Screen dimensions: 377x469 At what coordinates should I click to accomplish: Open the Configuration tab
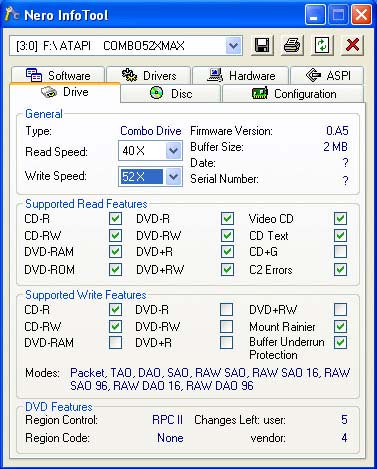tap(293, 93)
